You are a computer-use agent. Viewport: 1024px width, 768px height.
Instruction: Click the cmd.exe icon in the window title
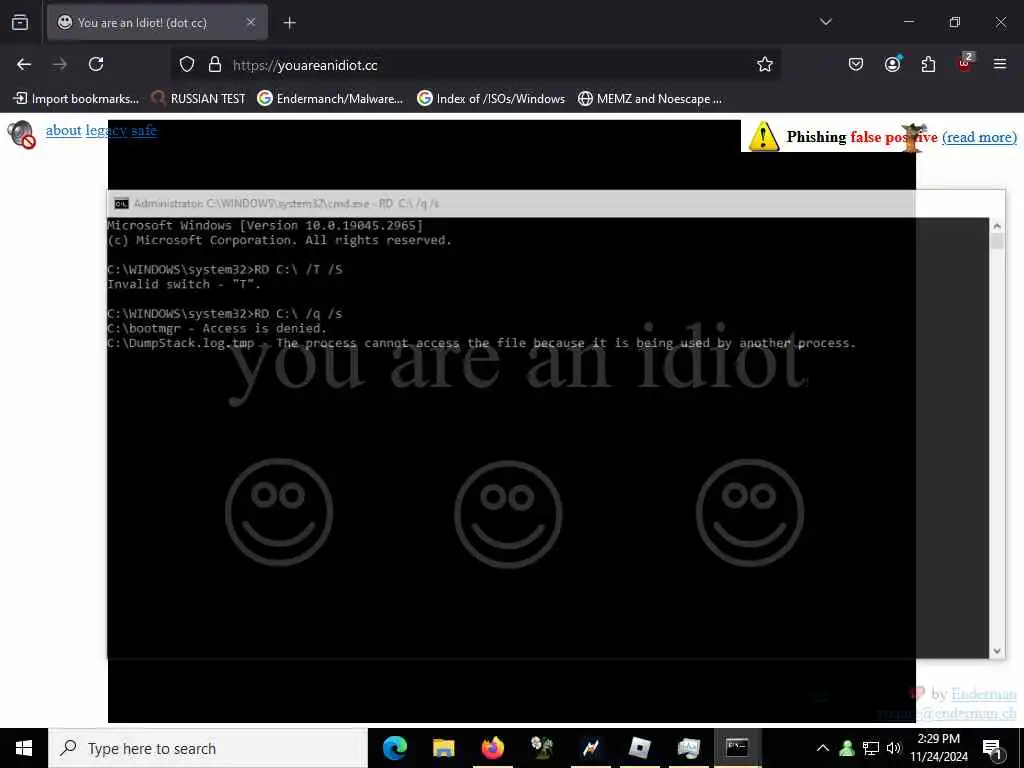121,204
